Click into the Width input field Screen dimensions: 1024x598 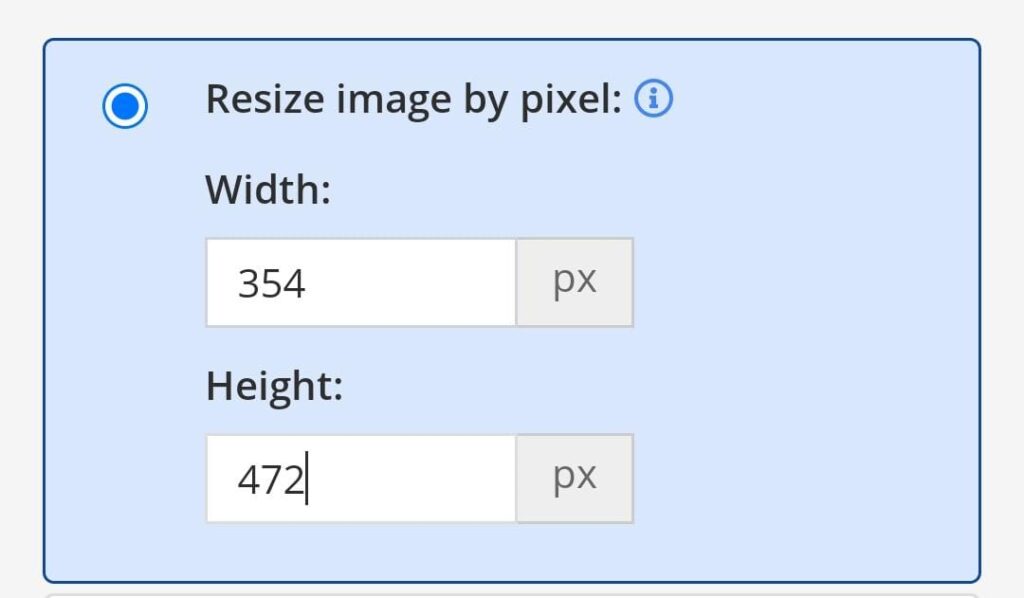point(360,283)
